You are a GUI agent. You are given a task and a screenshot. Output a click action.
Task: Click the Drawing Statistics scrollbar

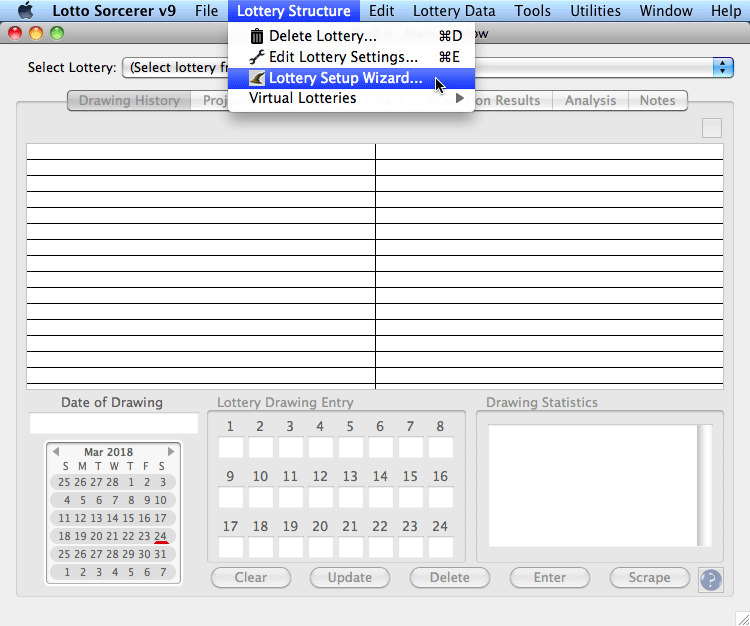tap(705, 485)
